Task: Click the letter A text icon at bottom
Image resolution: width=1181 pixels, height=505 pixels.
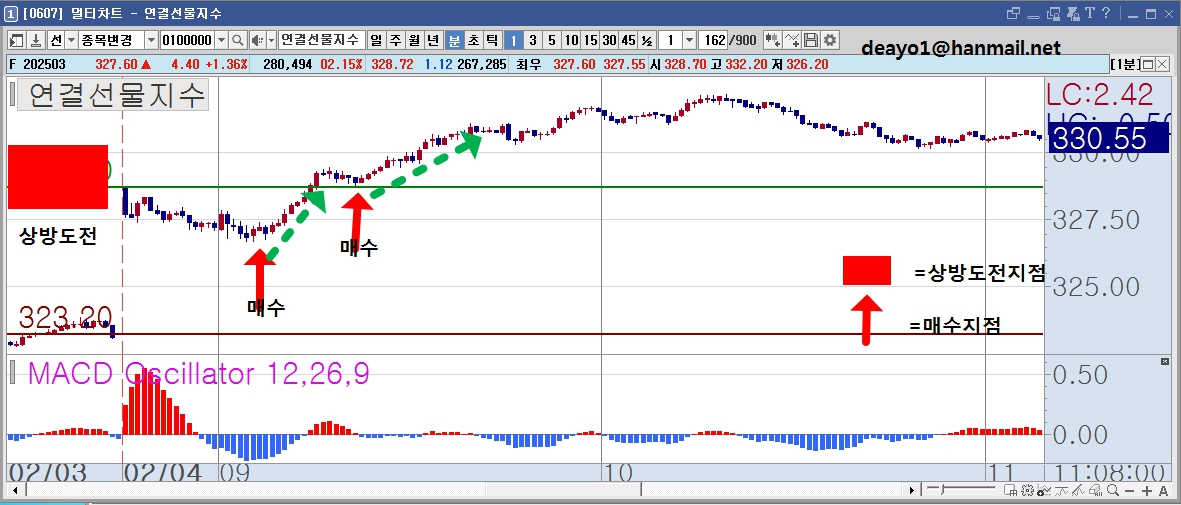Action: (1163, 491)
